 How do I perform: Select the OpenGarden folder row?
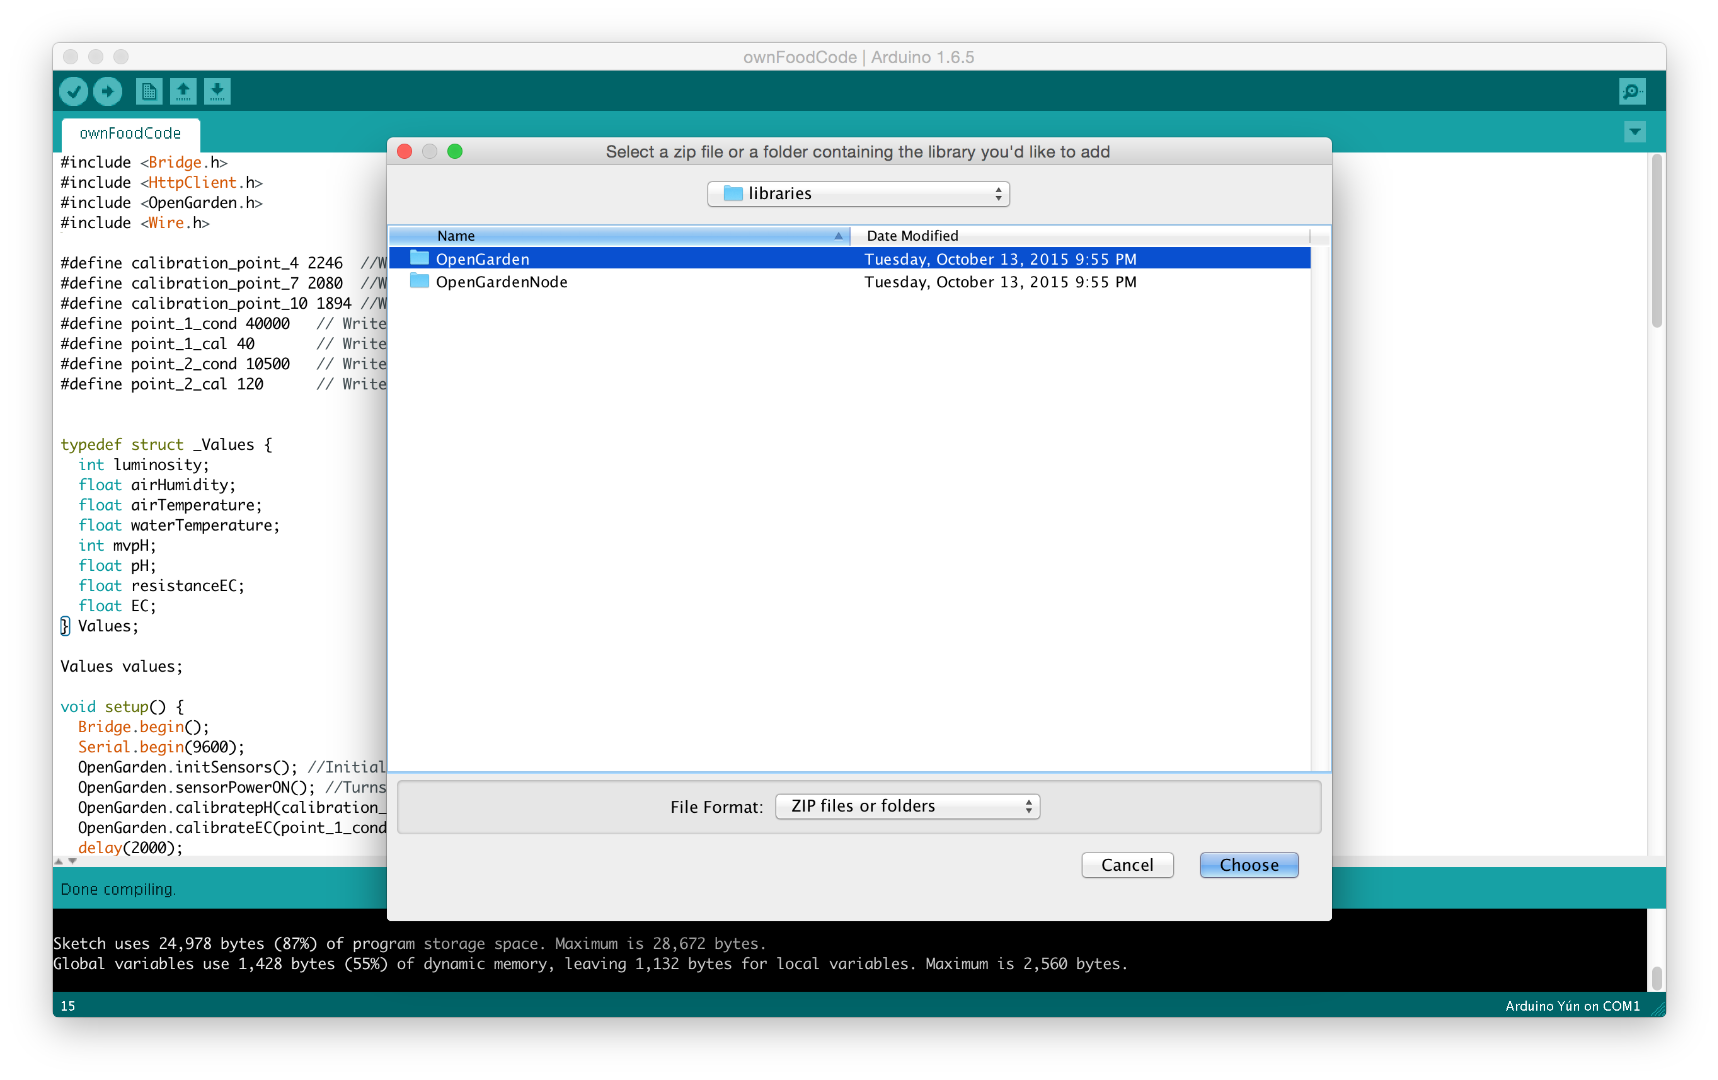click(849, 259)
